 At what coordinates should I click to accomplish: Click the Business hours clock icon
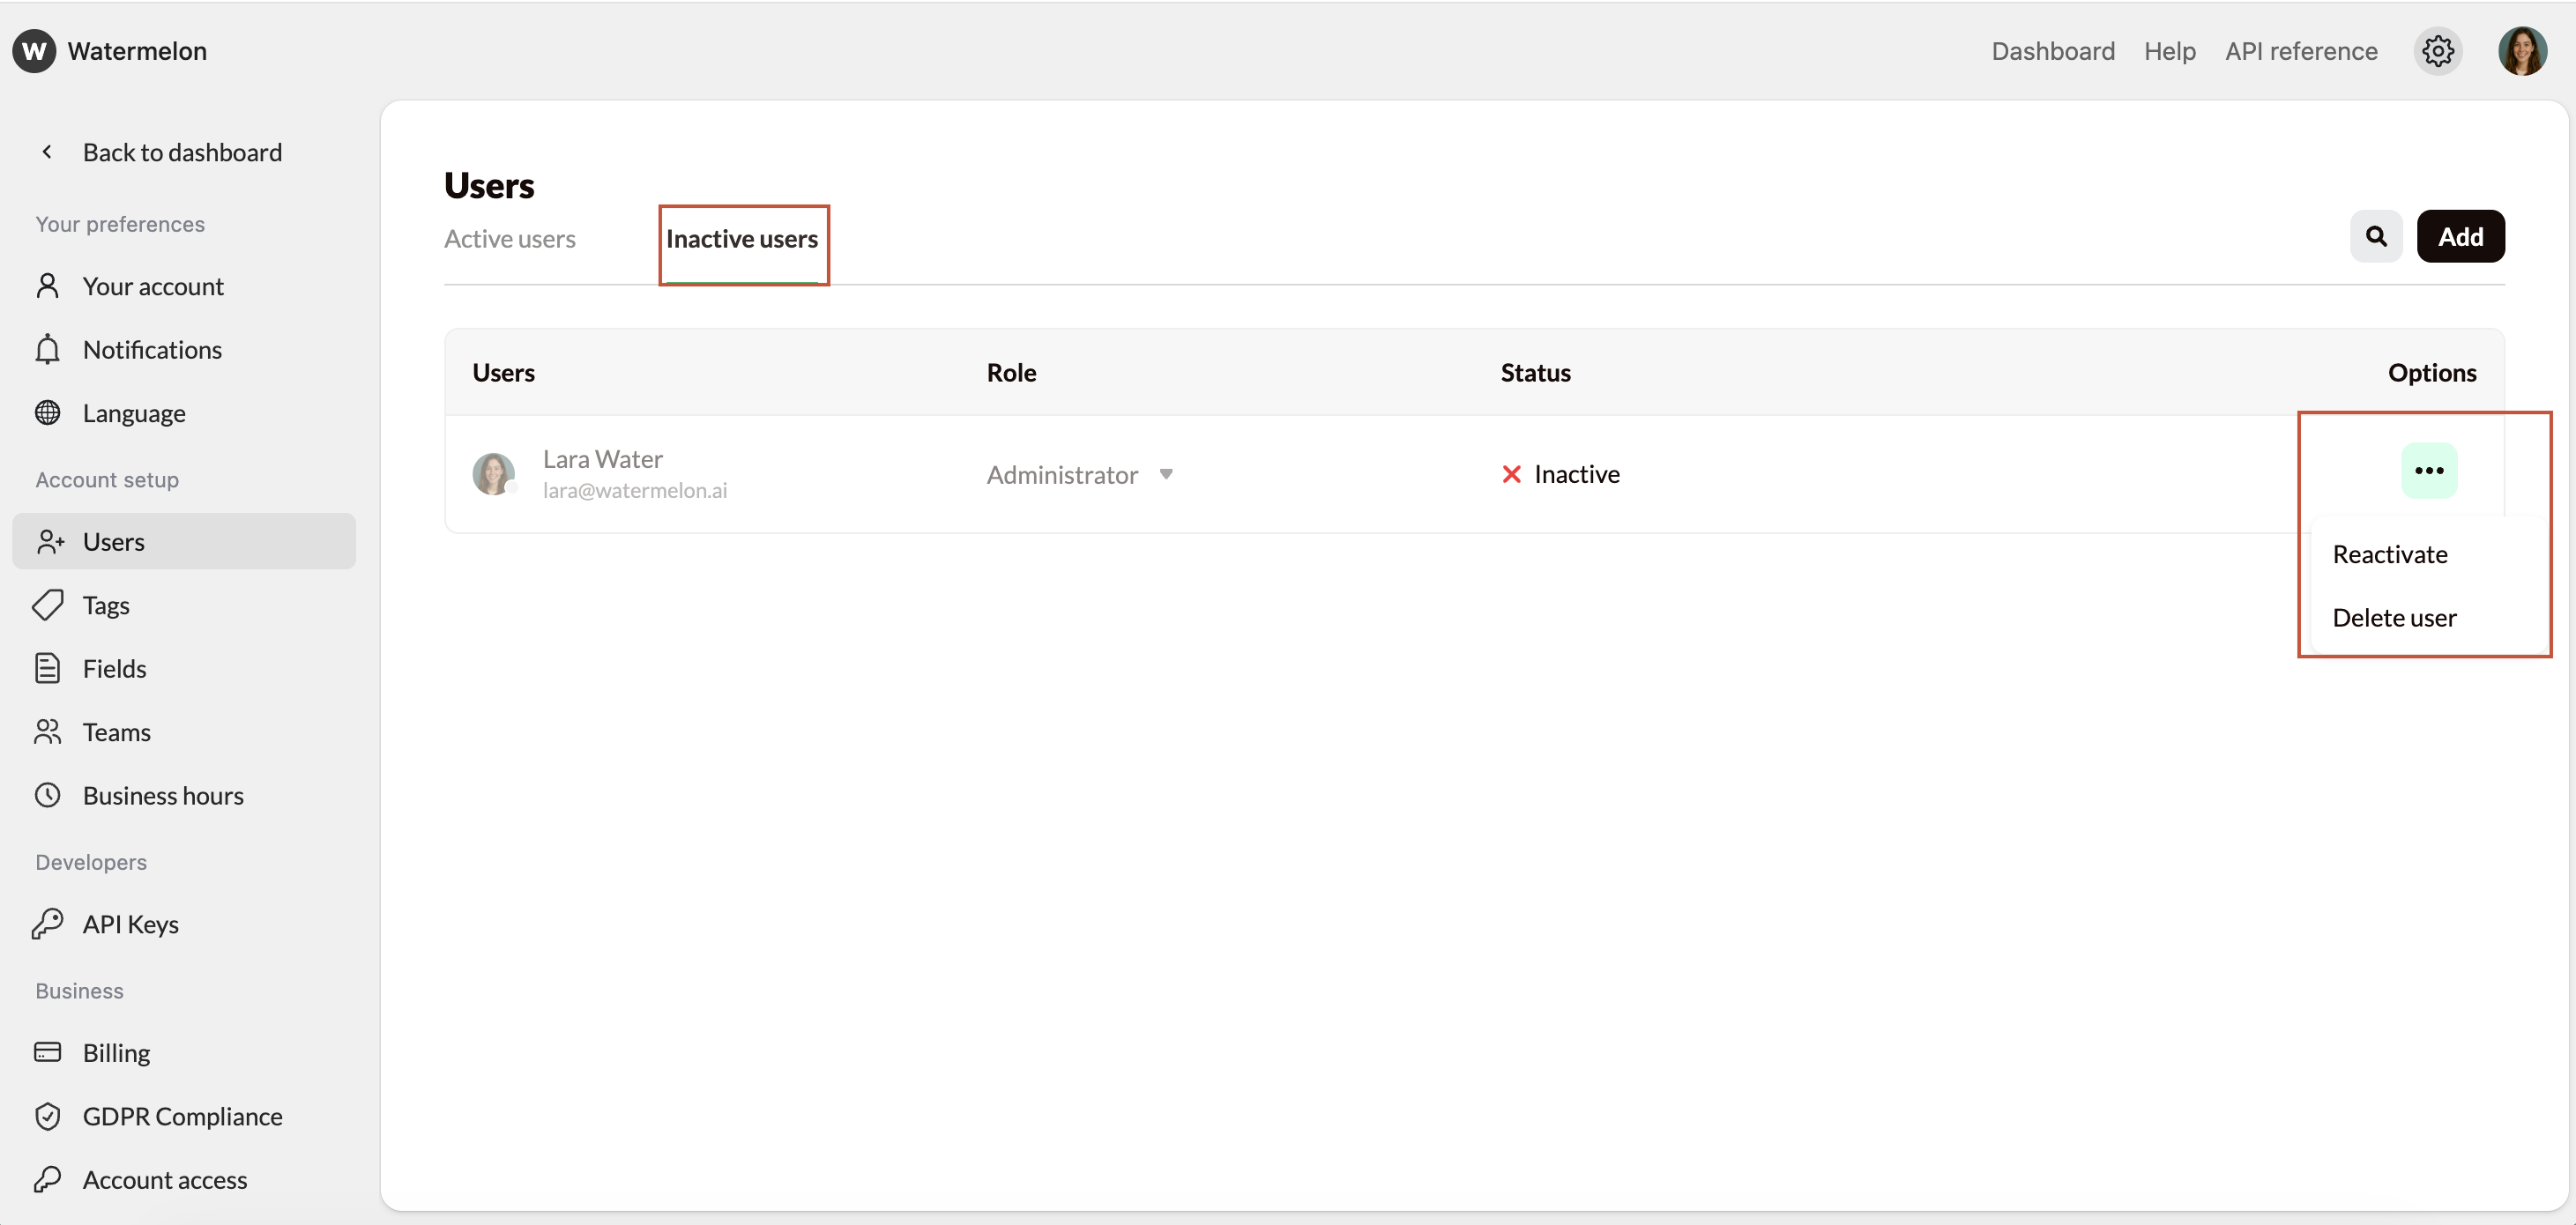point(49,794)
